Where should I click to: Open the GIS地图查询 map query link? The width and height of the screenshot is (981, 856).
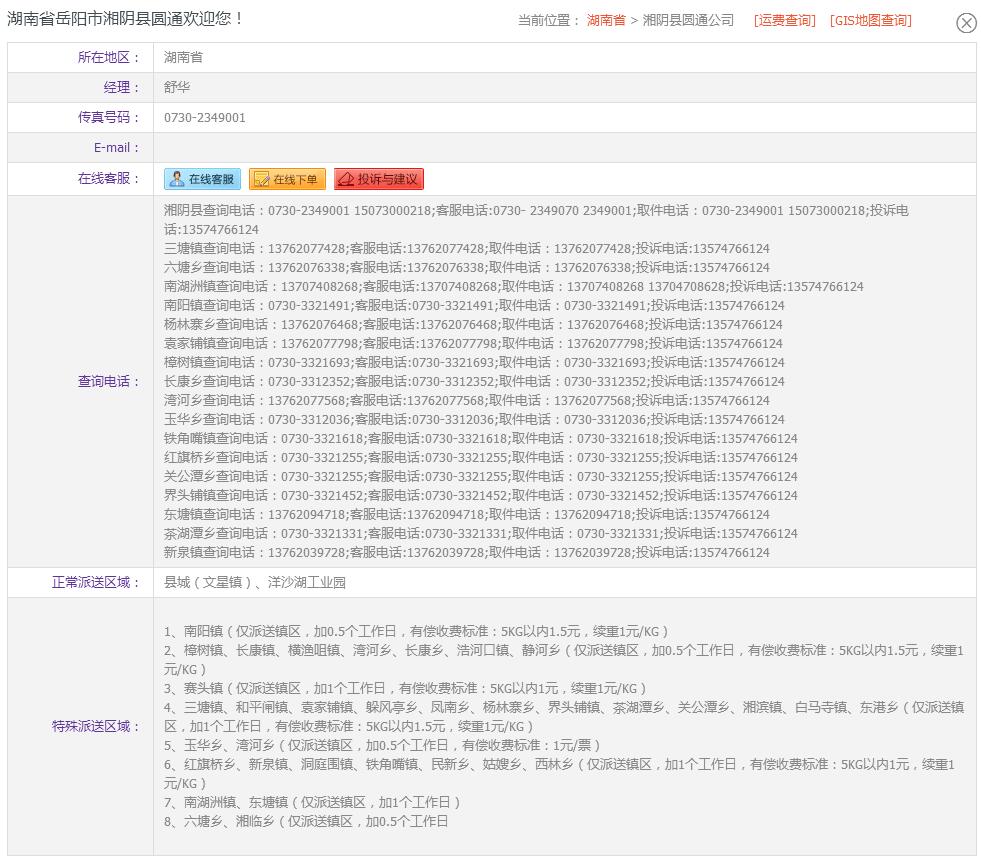click(x=870, y=20)
